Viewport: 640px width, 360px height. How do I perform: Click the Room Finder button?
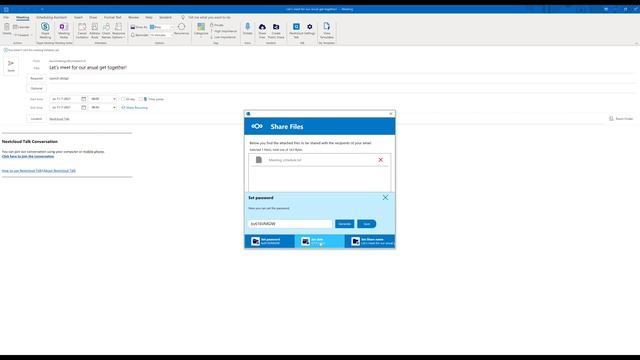(621, 119)
